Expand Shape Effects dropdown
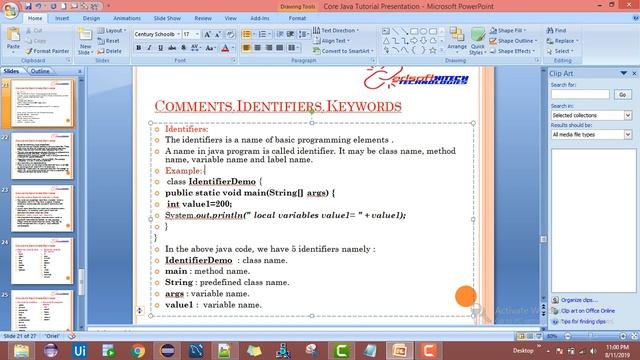 513,51
